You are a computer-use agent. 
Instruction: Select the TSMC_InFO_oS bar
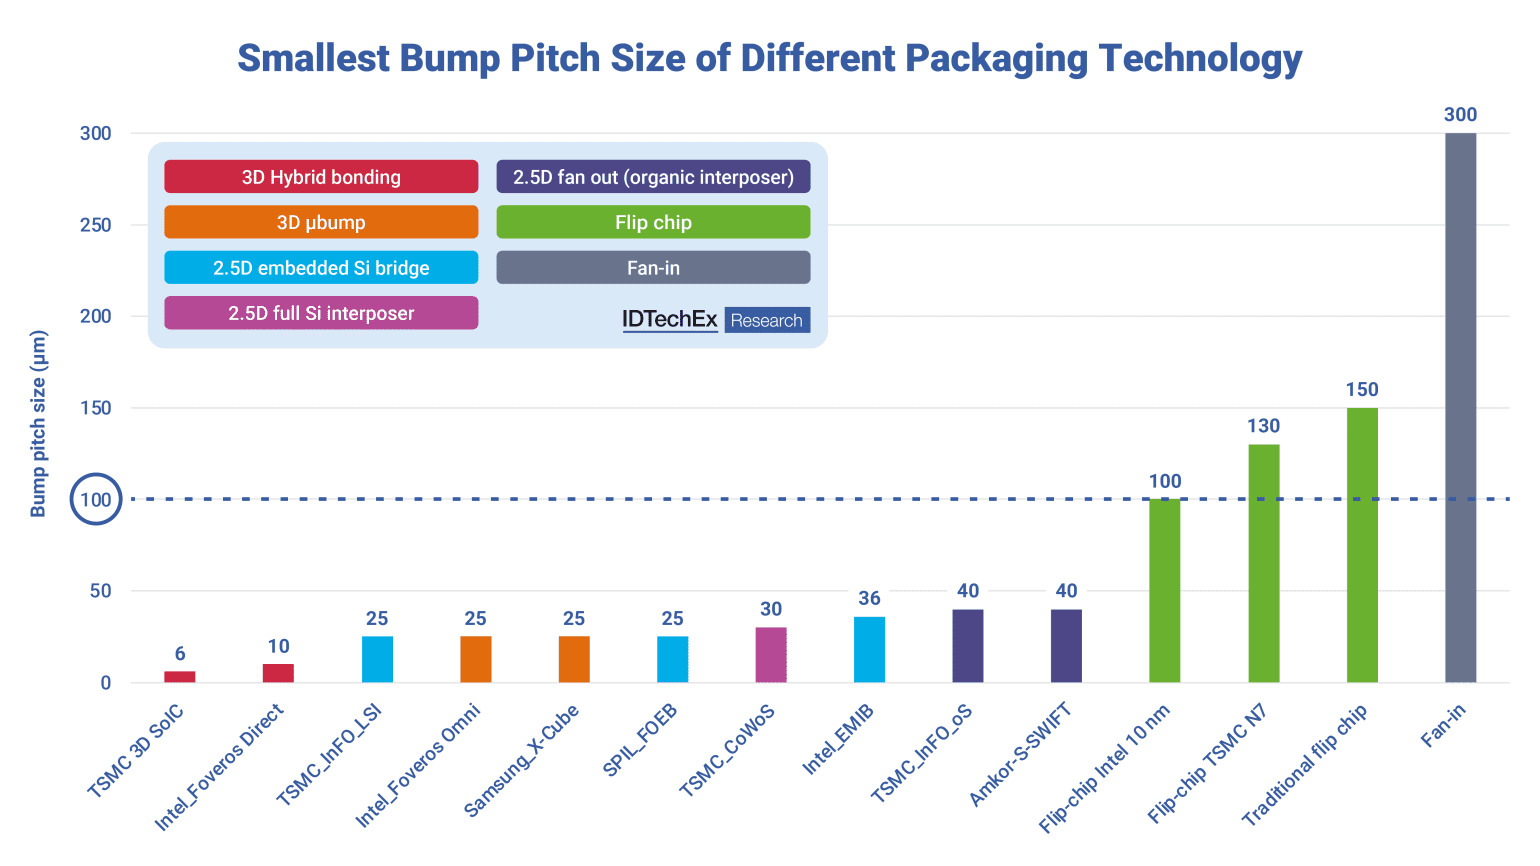[x=968, y=646]
